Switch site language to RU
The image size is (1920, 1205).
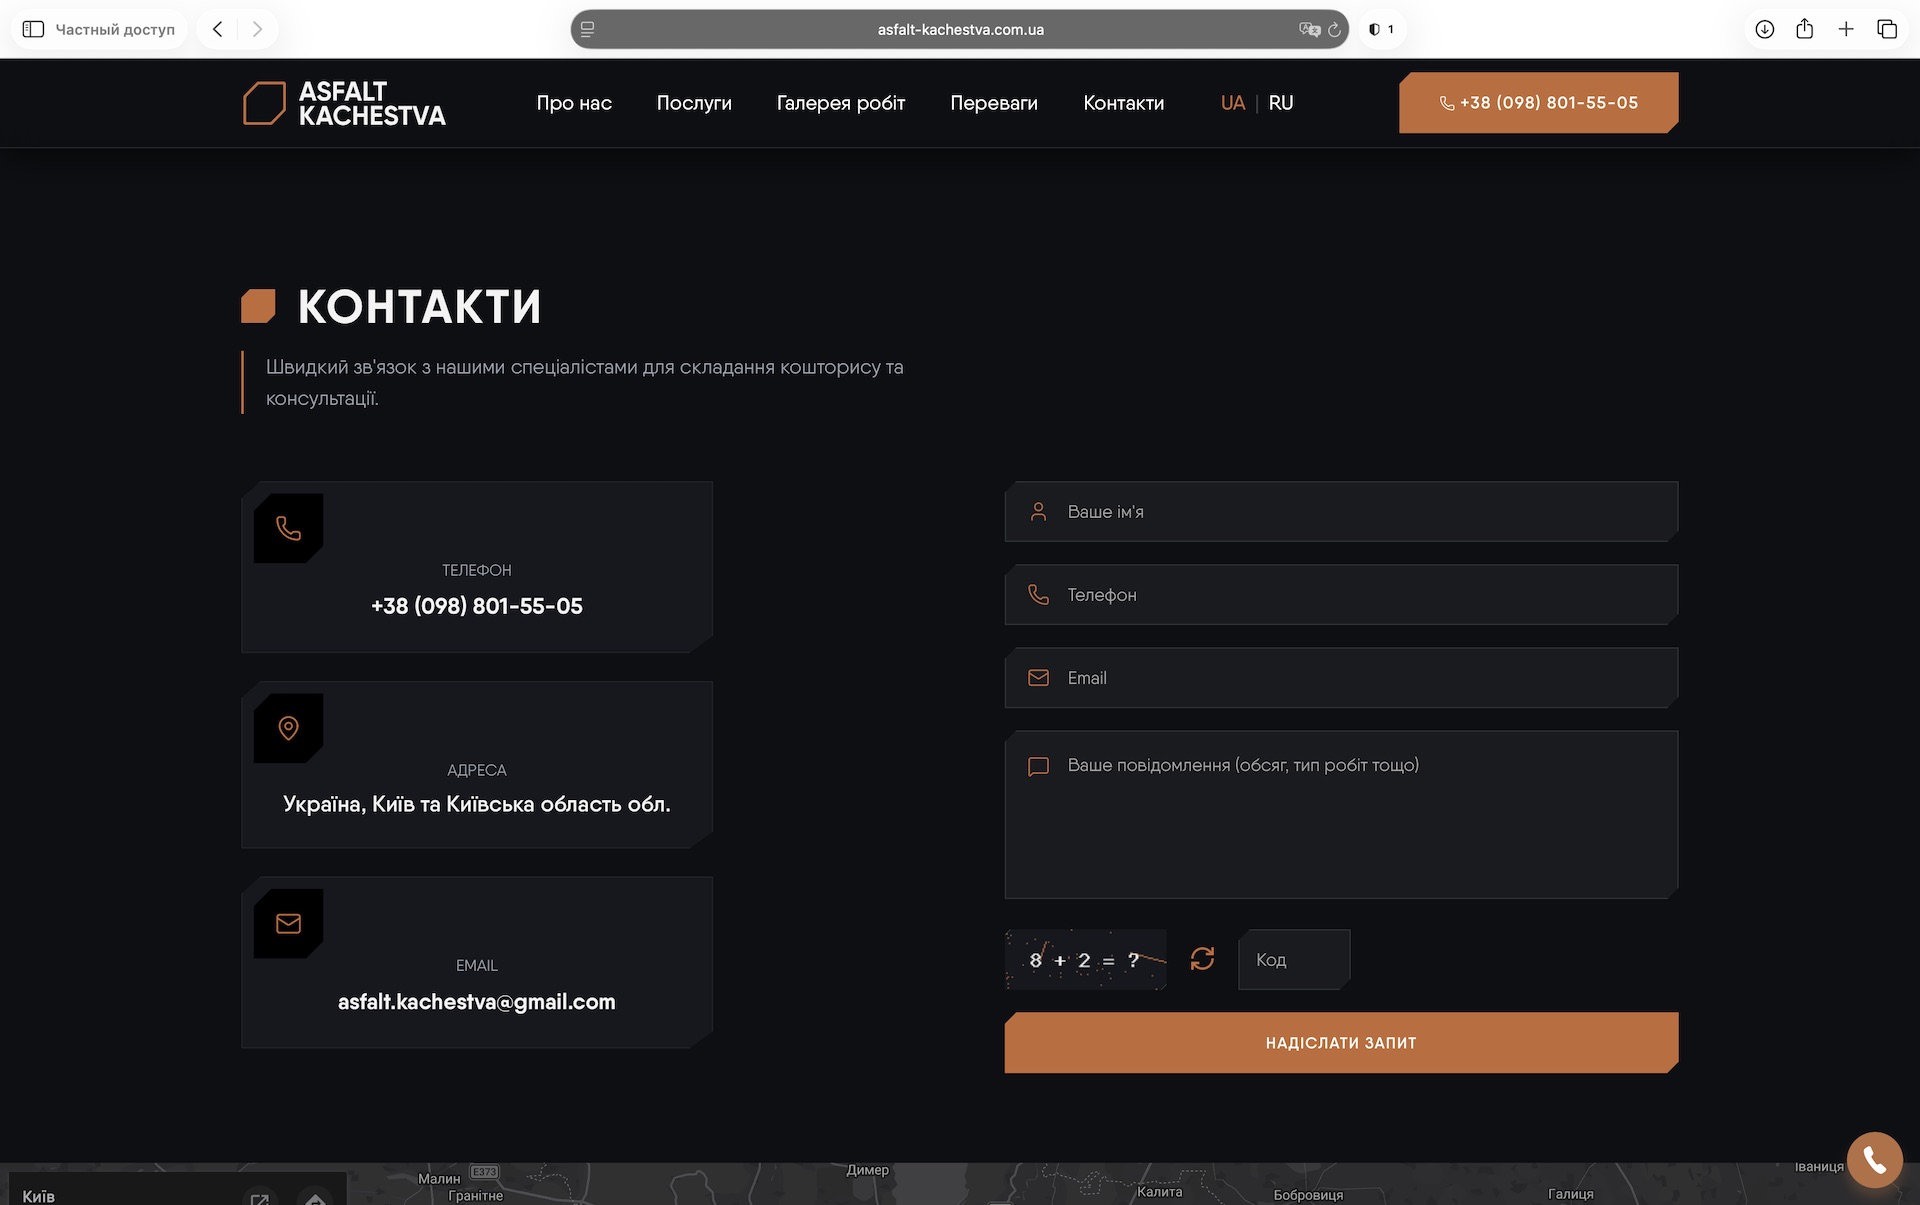tap(1281, 103)
